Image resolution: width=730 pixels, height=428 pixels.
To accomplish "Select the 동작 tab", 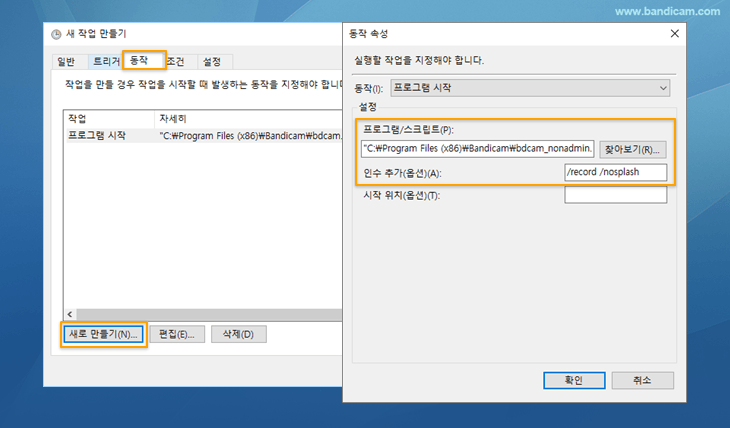I will pos(144,60).
